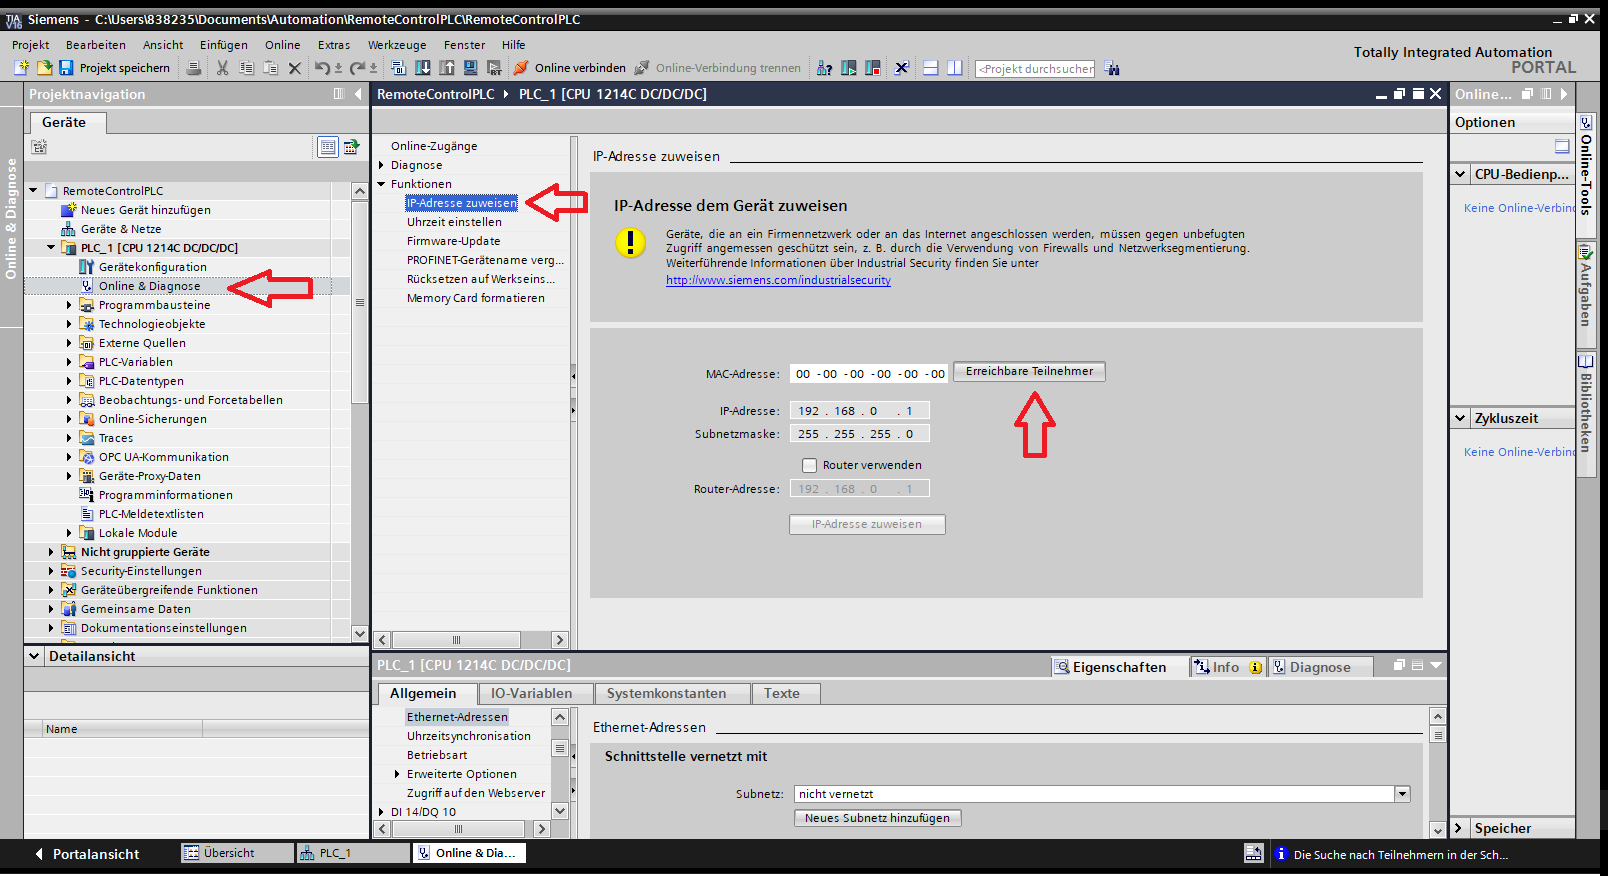Open the Hilfe menu
The width and height of the screenshot is (1608, 876).
513,45
